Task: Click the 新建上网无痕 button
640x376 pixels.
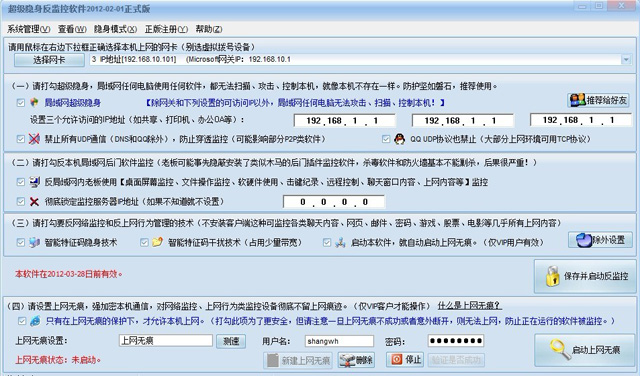Action: click(x=298, y=360)
